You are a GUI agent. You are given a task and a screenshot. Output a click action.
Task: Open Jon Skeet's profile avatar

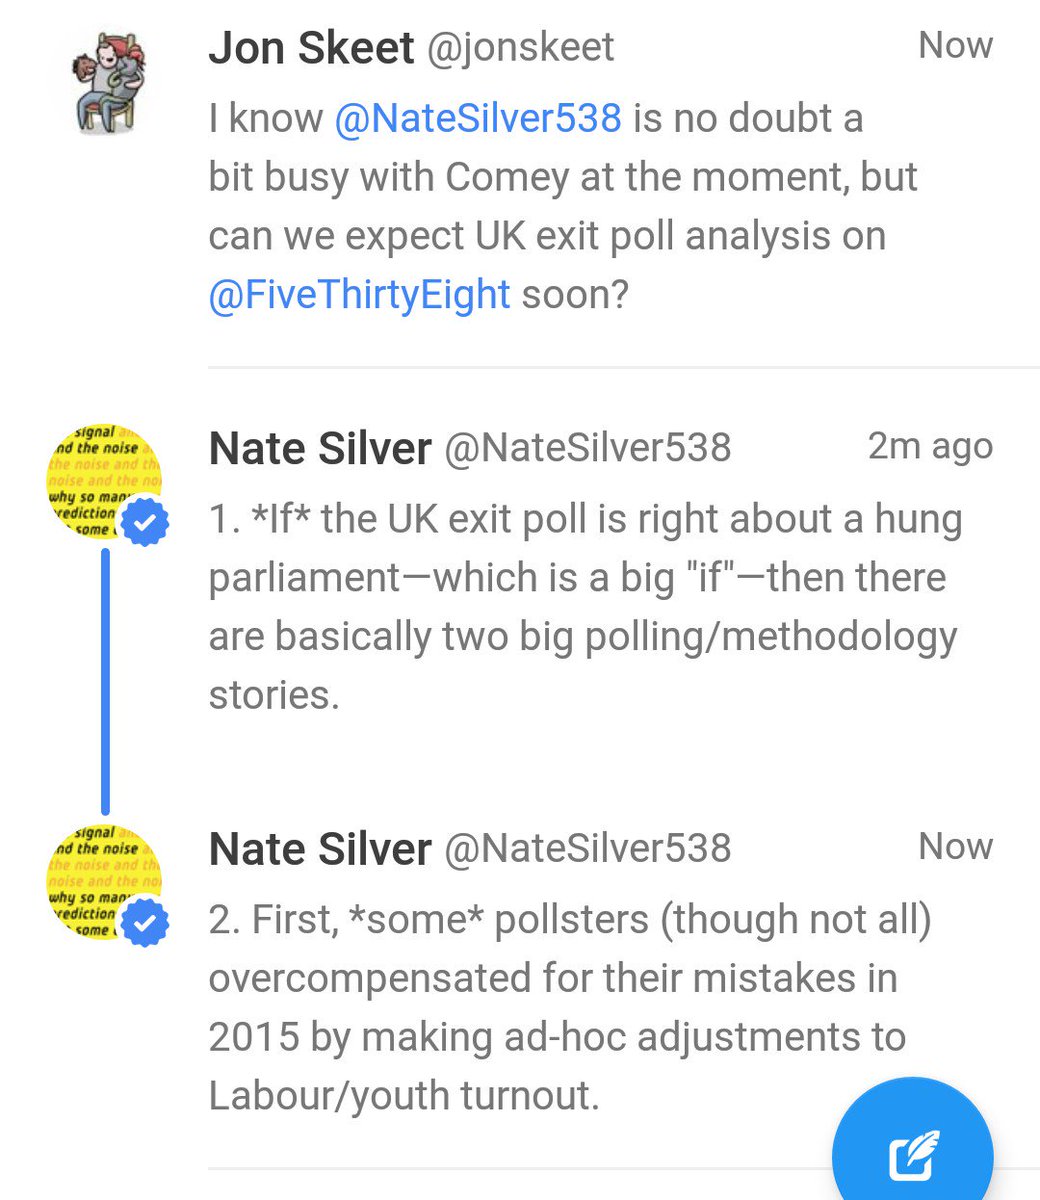[105, 81]
